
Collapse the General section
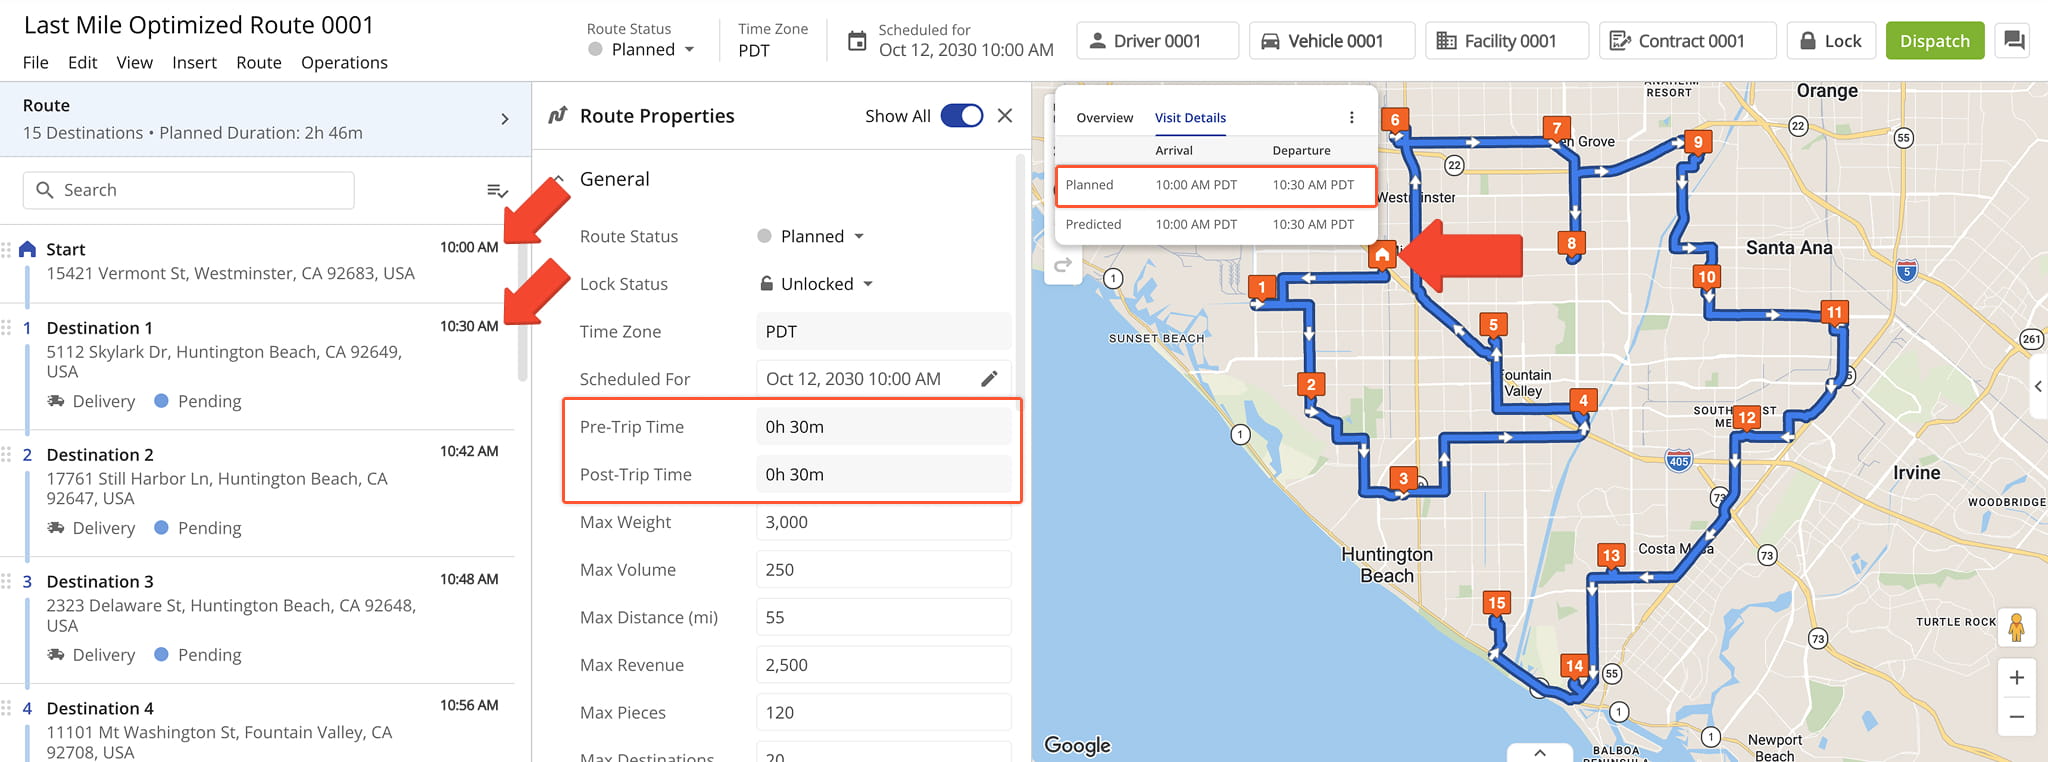point(558,179)
